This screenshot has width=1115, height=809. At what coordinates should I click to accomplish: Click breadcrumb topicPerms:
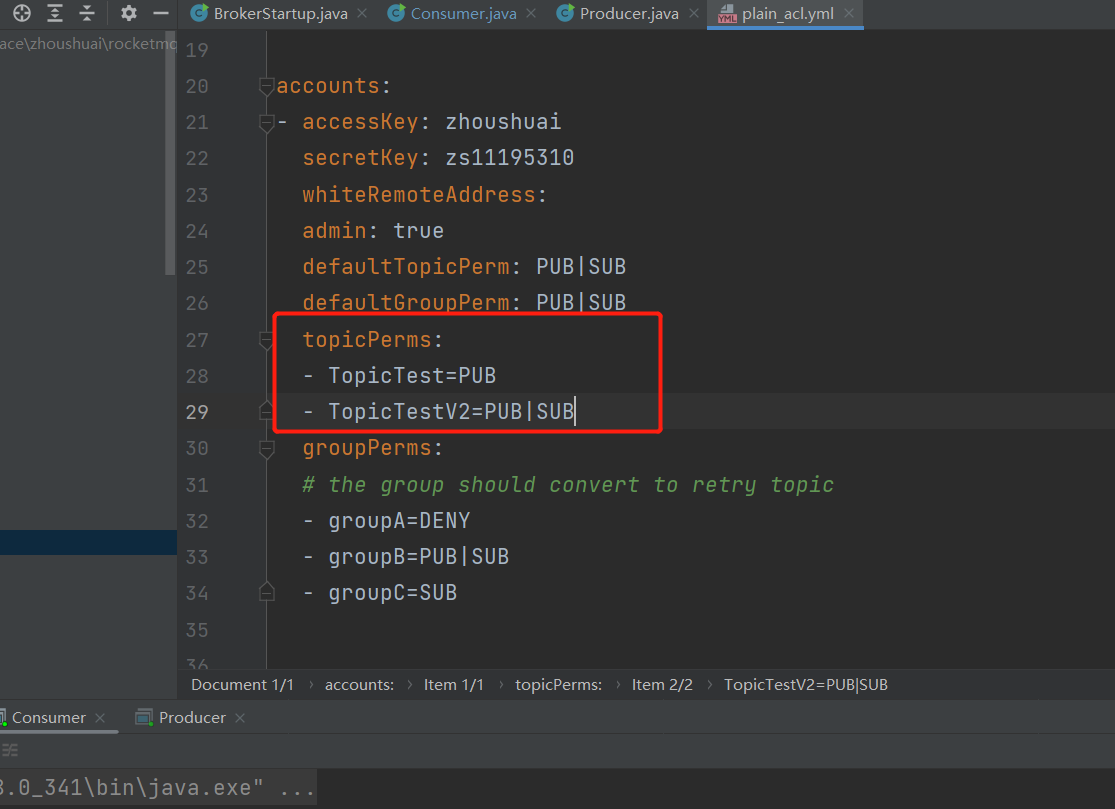point(558,685)
